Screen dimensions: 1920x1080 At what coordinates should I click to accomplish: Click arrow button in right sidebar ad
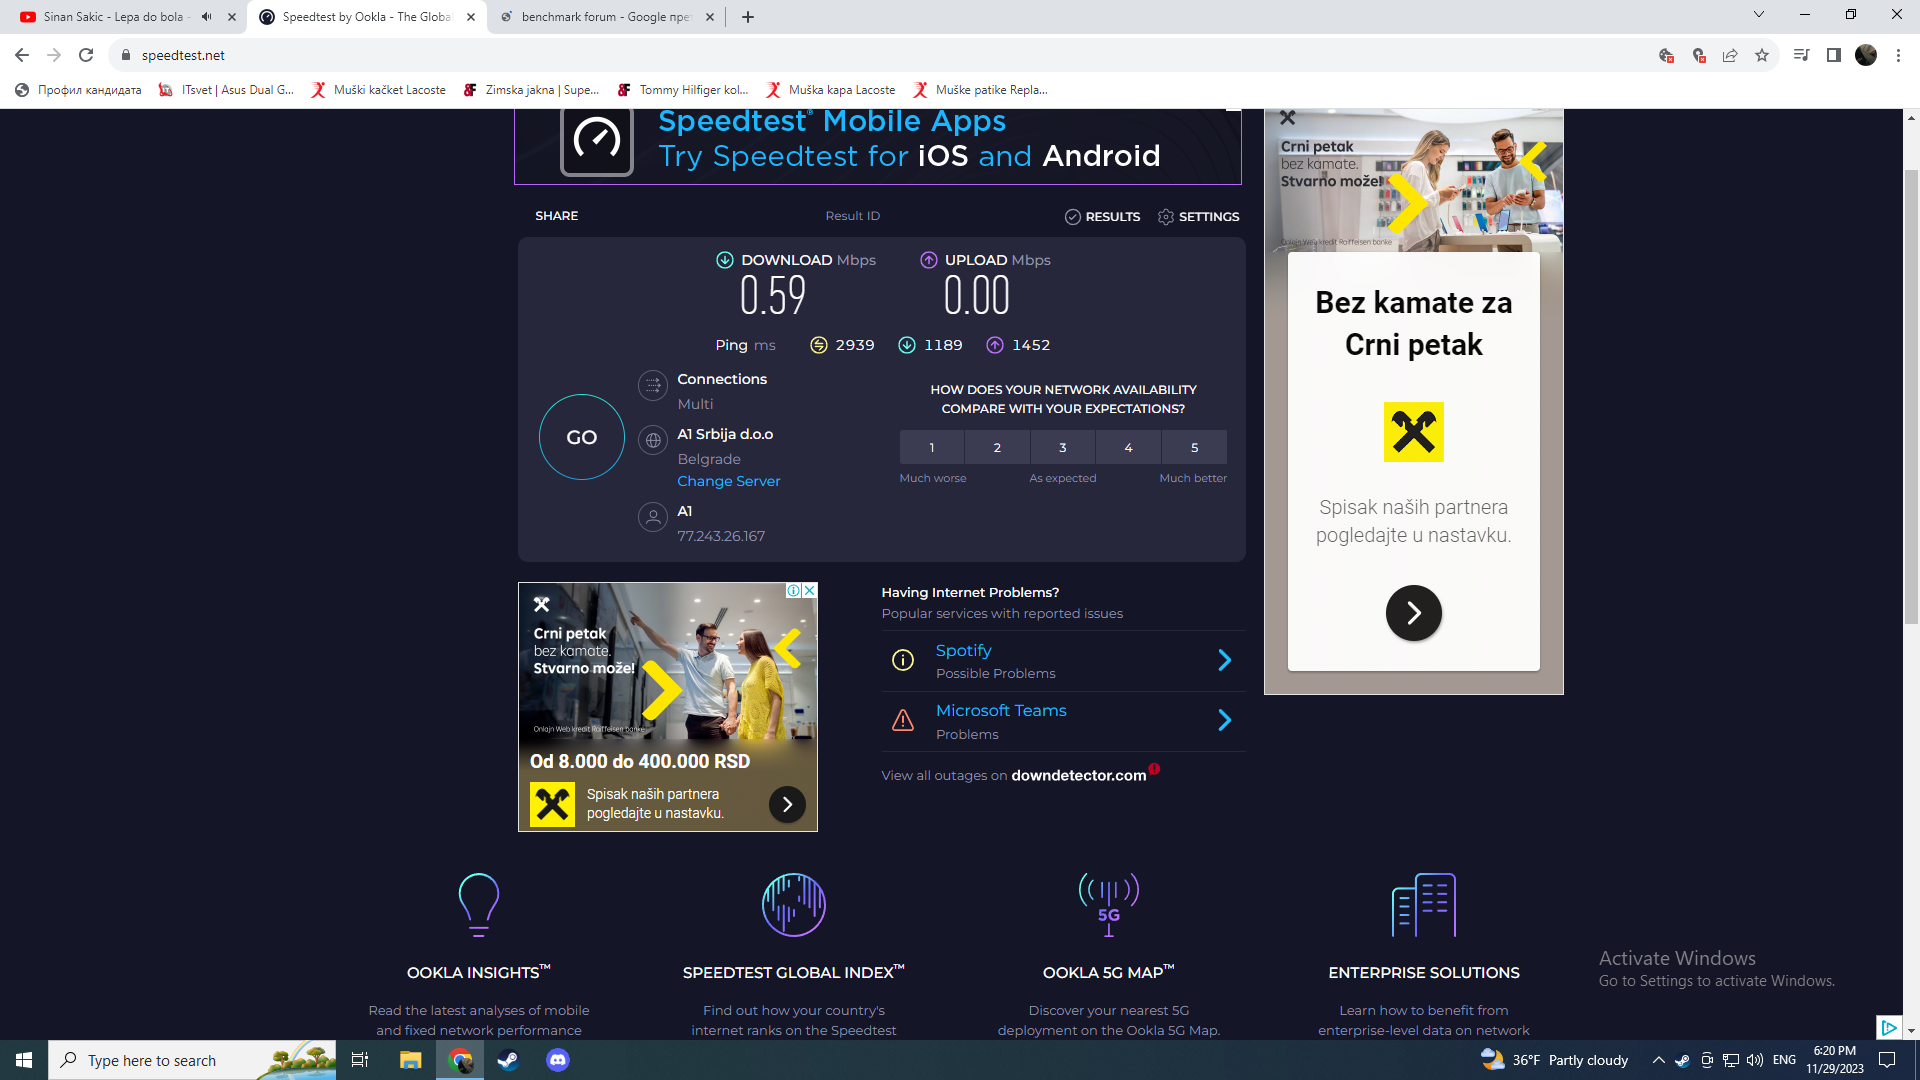1413,613
